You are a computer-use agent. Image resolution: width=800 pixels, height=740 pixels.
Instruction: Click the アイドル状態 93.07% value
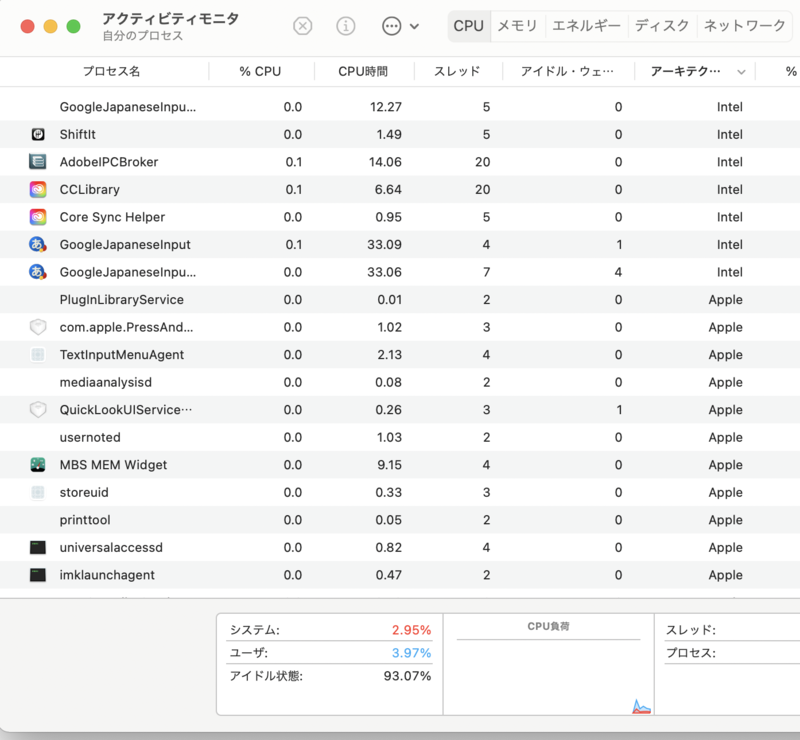[x=407, y=676]
